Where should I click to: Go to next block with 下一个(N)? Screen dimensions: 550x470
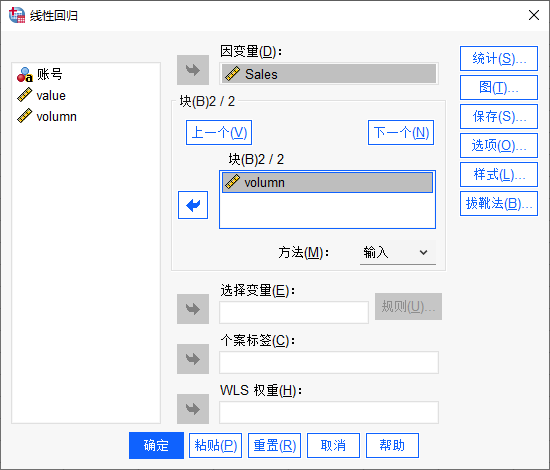(x=401, y=133)
